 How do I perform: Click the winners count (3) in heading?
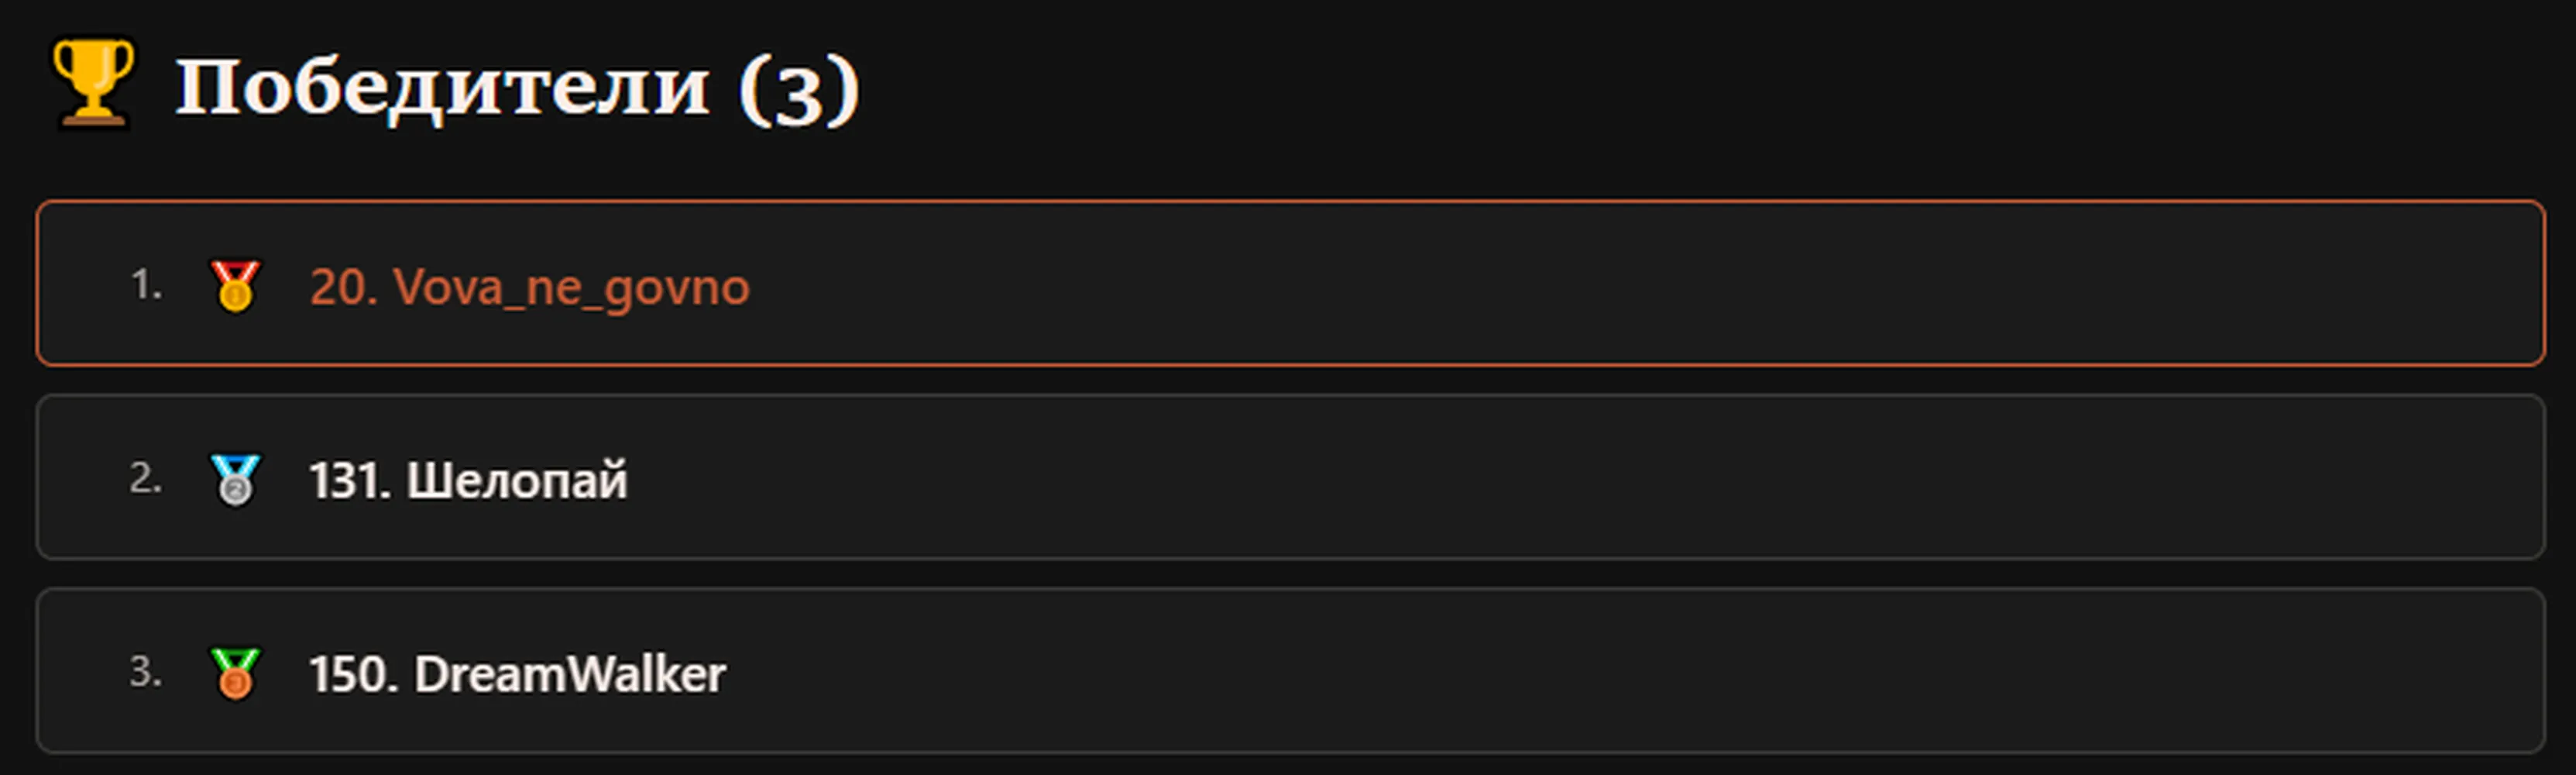click(799, 90)
